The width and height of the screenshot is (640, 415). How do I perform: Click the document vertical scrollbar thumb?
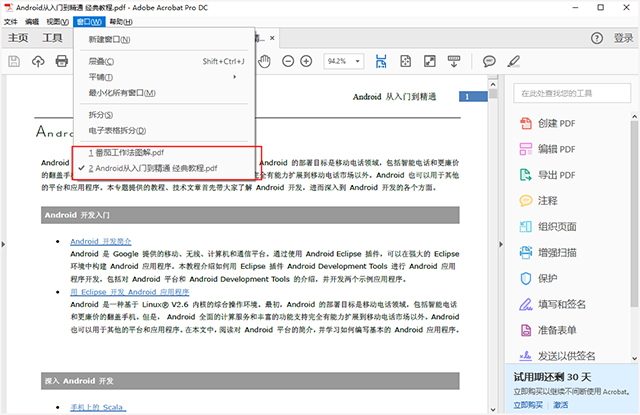(493, 94)
